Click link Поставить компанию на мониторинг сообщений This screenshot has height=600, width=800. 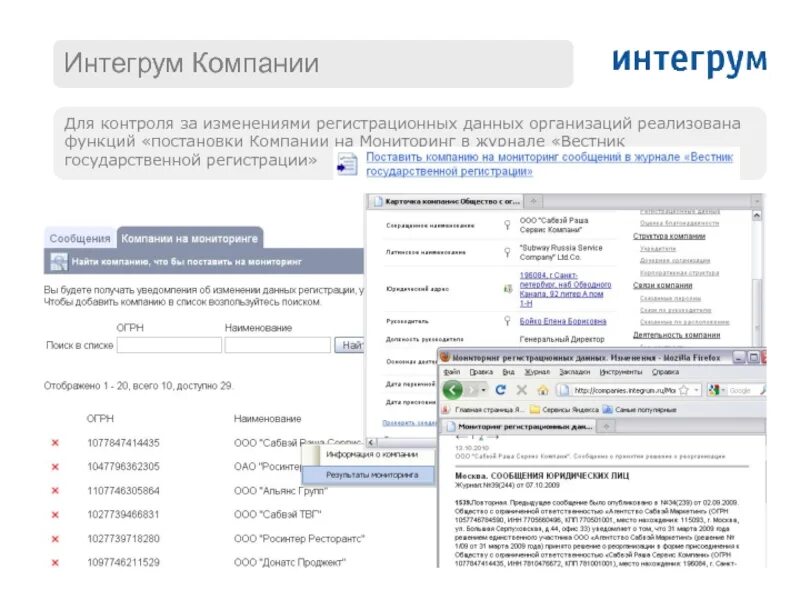(549, 164)
